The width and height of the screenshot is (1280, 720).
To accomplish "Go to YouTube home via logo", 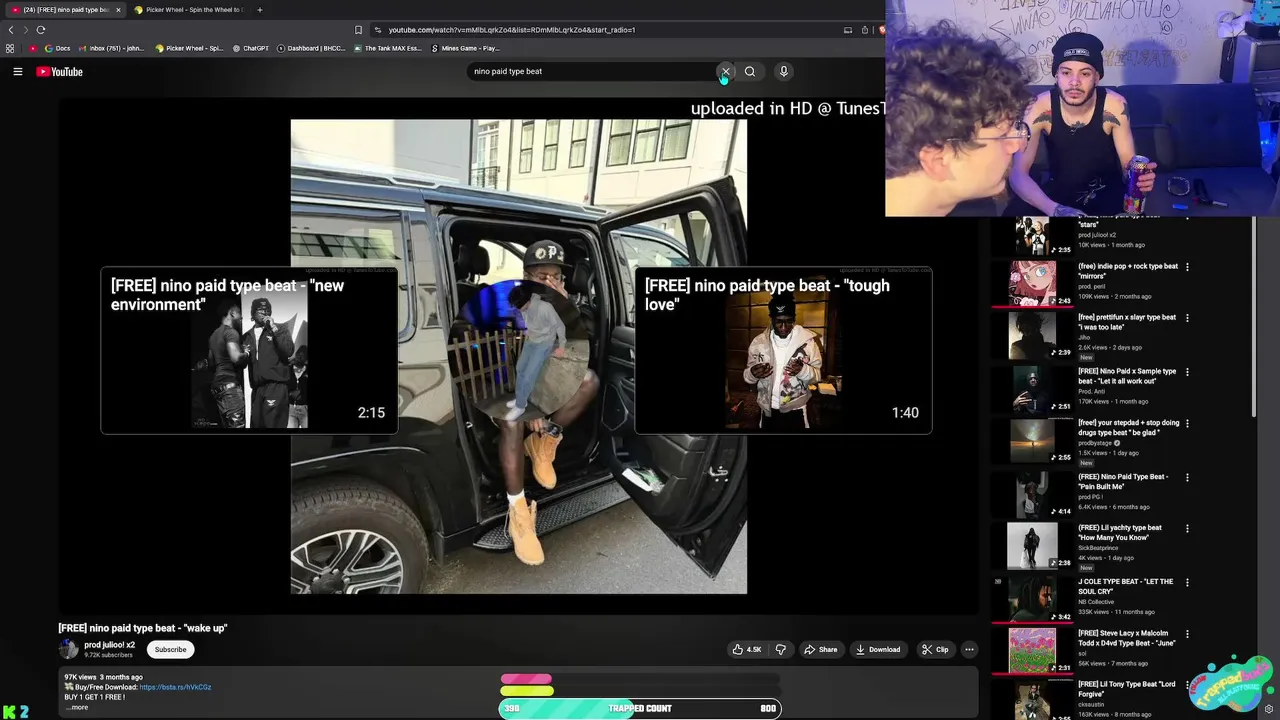I will (x=59, y=72).
